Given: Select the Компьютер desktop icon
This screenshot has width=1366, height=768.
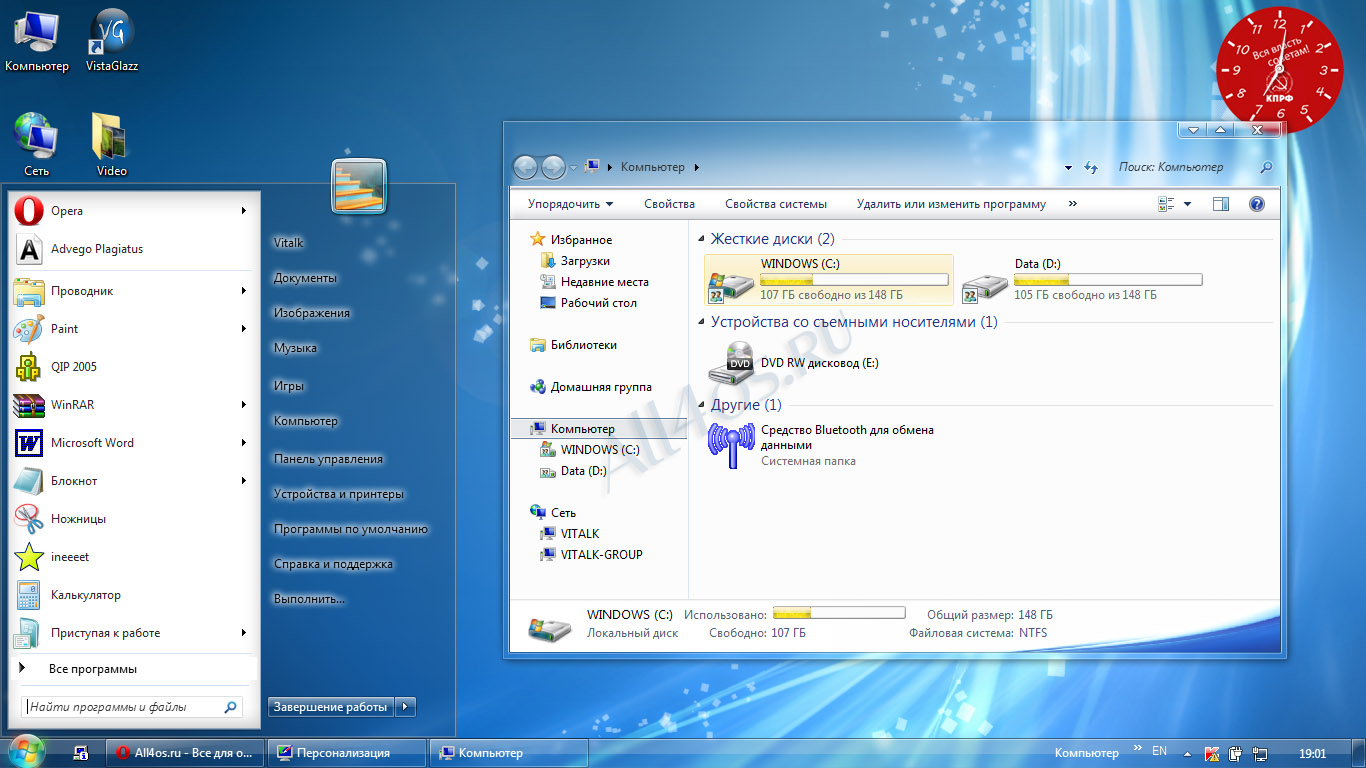Looking at the screenshot, I should point(37,40).
